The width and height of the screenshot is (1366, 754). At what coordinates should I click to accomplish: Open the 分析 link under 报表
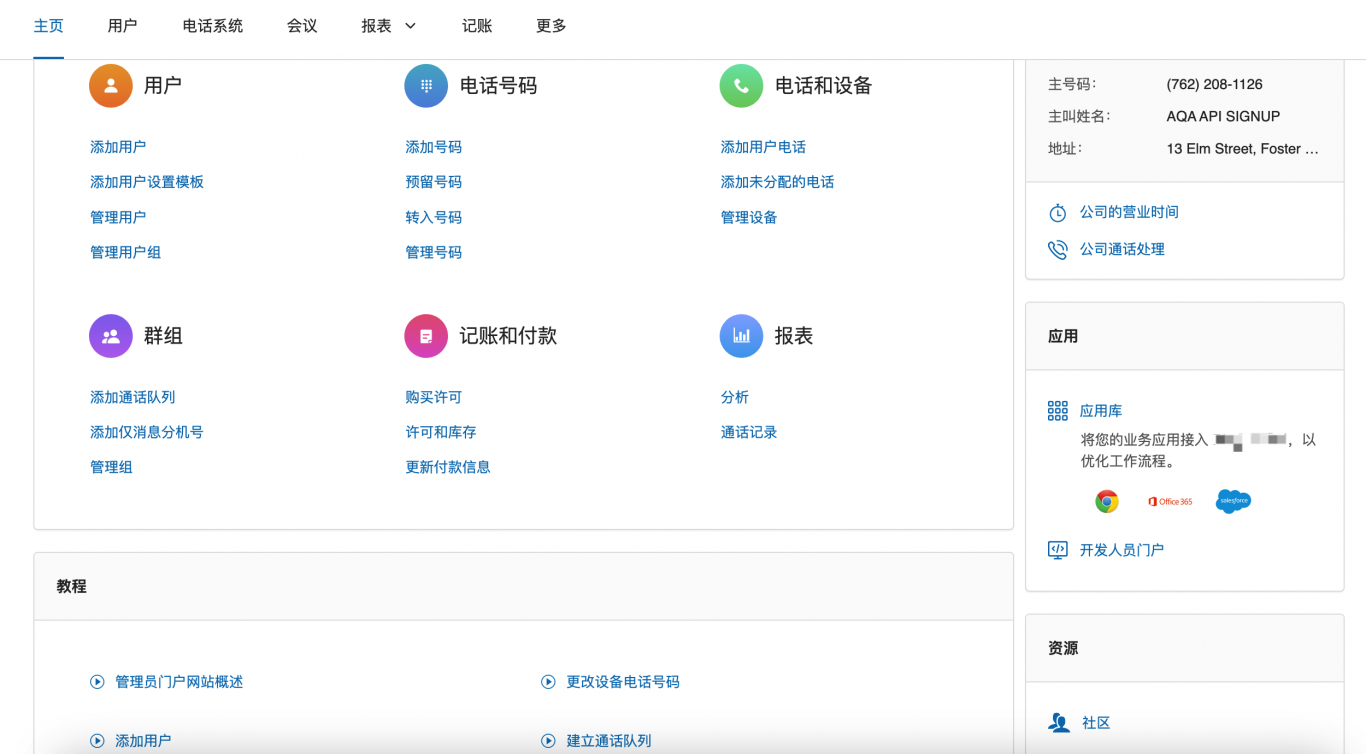click(735, 397)
